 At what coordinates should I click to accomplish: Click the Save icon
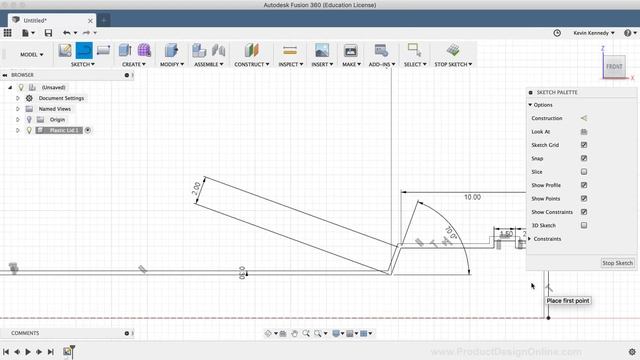(48, 33)
